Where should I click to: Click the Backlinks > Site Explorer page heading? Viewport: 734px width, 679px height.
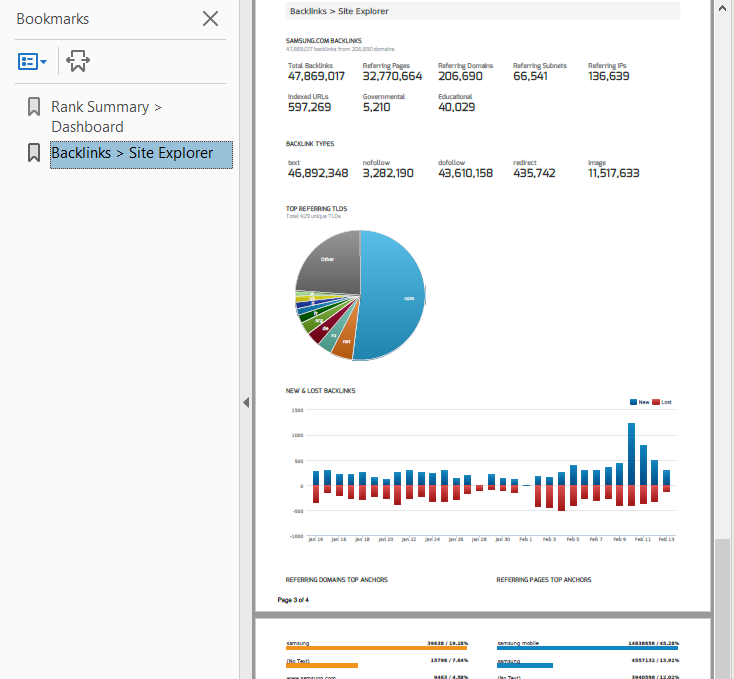pyautogui.click(x=339, y=11)
